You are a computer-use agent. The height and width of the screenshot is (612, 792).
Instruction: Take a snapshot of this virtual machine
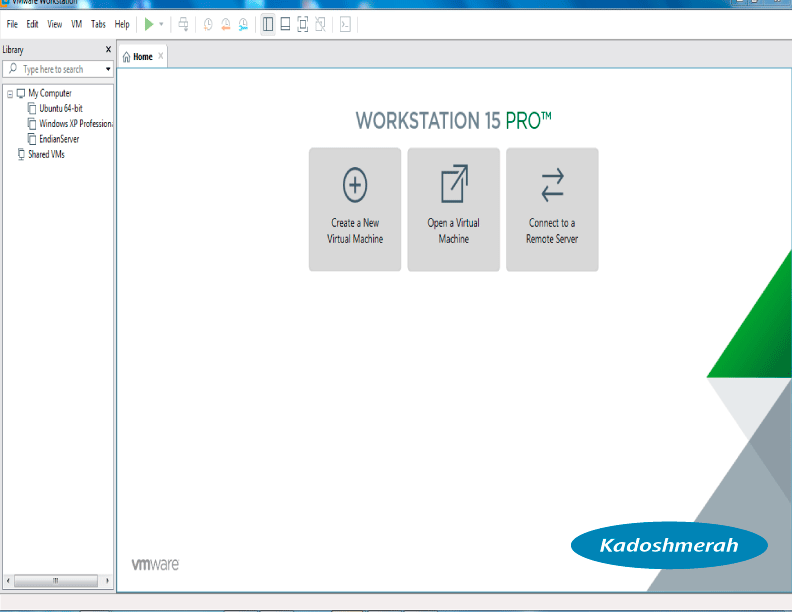coord(208,24)
